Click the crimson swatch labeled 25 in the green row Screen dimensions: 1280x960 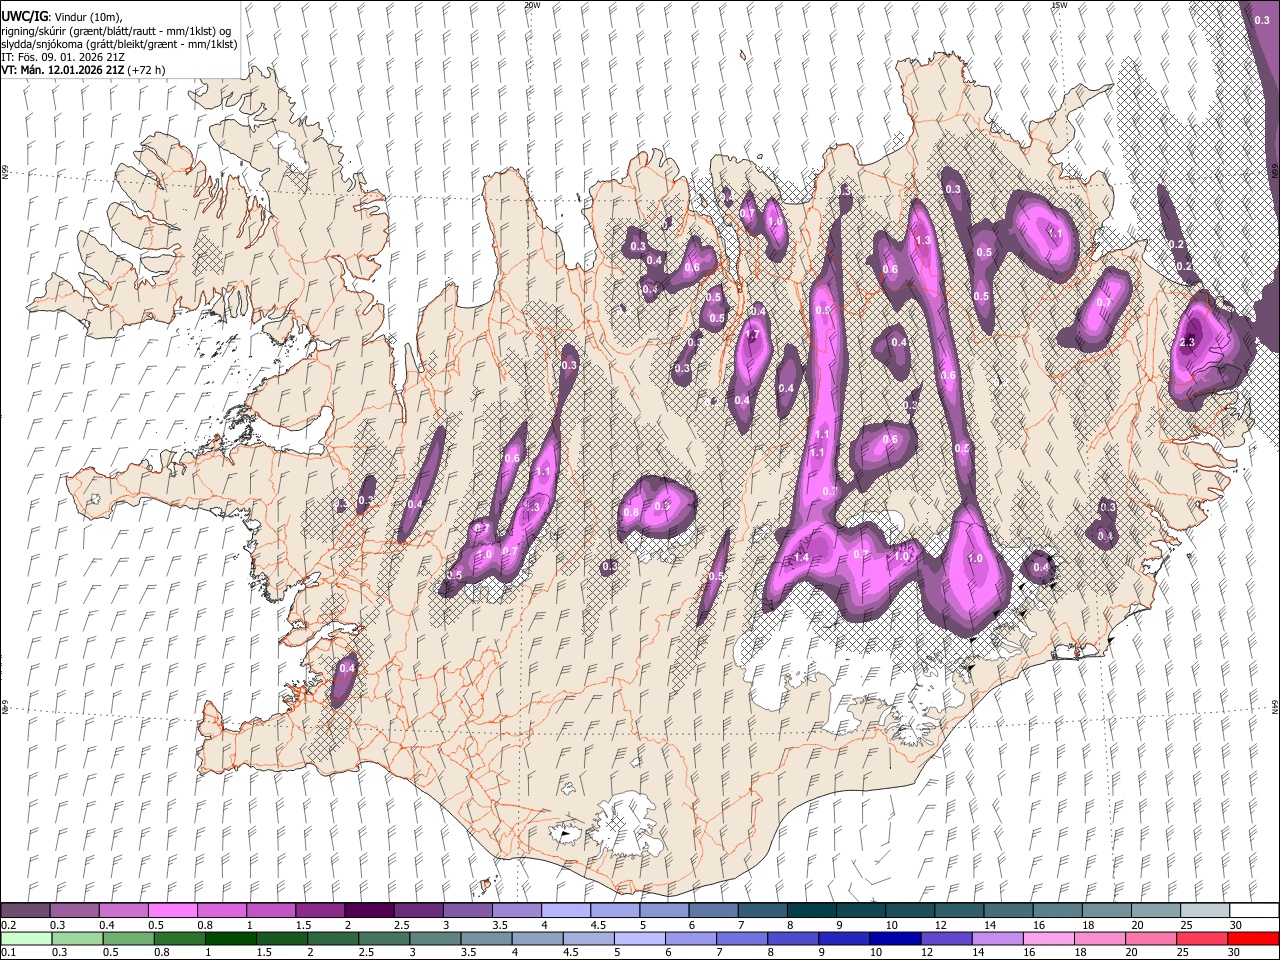pos(1202,938)
